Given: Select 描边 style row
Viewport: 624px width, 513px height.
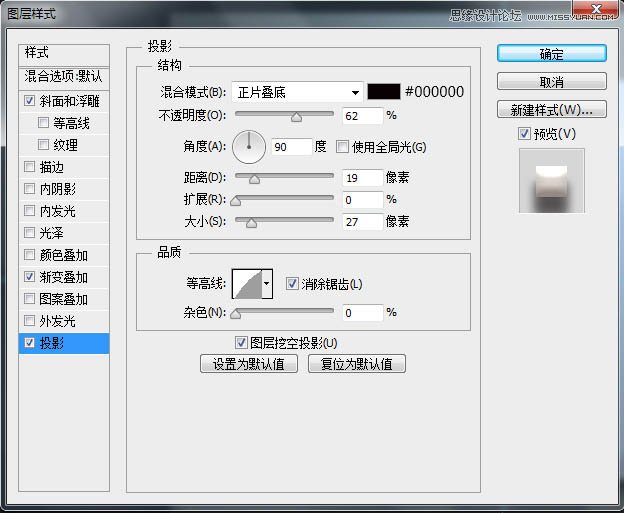Looking at the screenshot, I should (x=64, y=167).
